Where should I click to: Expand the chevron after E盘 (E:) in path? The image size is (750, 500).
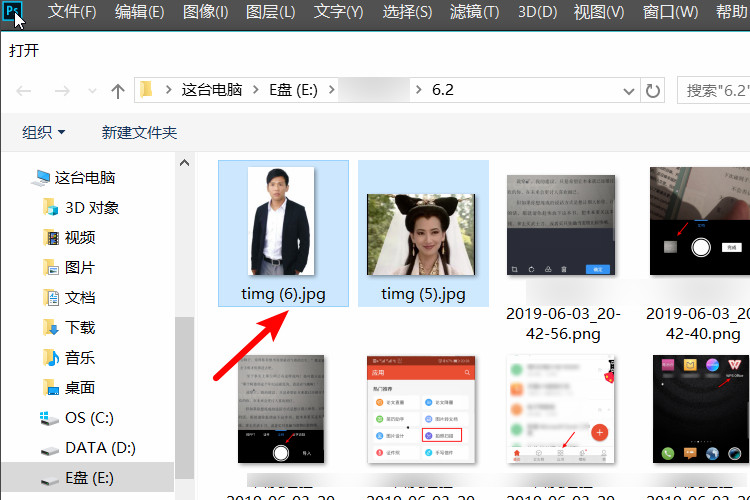coord(331,90)
